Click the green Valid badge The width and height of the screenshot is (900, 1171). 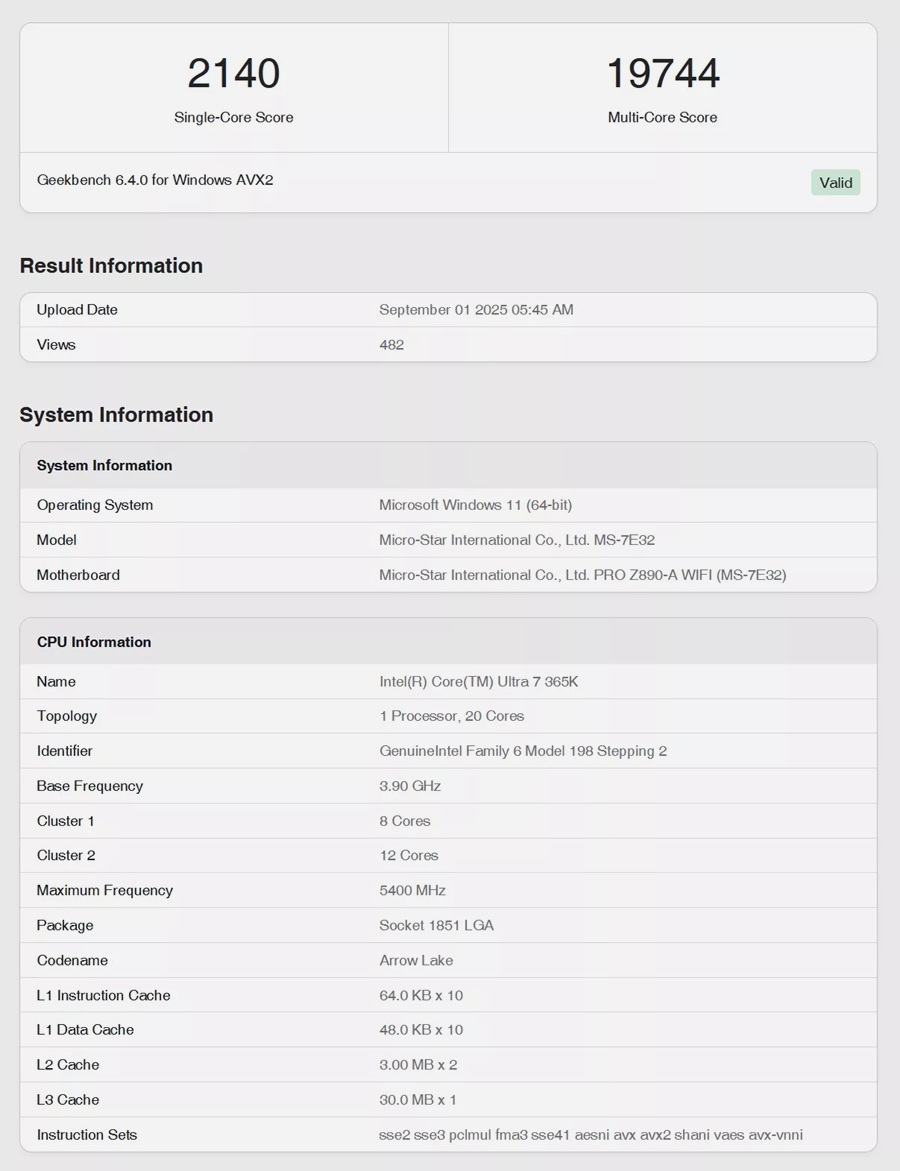pyautogui.click(x=835, y=182)
